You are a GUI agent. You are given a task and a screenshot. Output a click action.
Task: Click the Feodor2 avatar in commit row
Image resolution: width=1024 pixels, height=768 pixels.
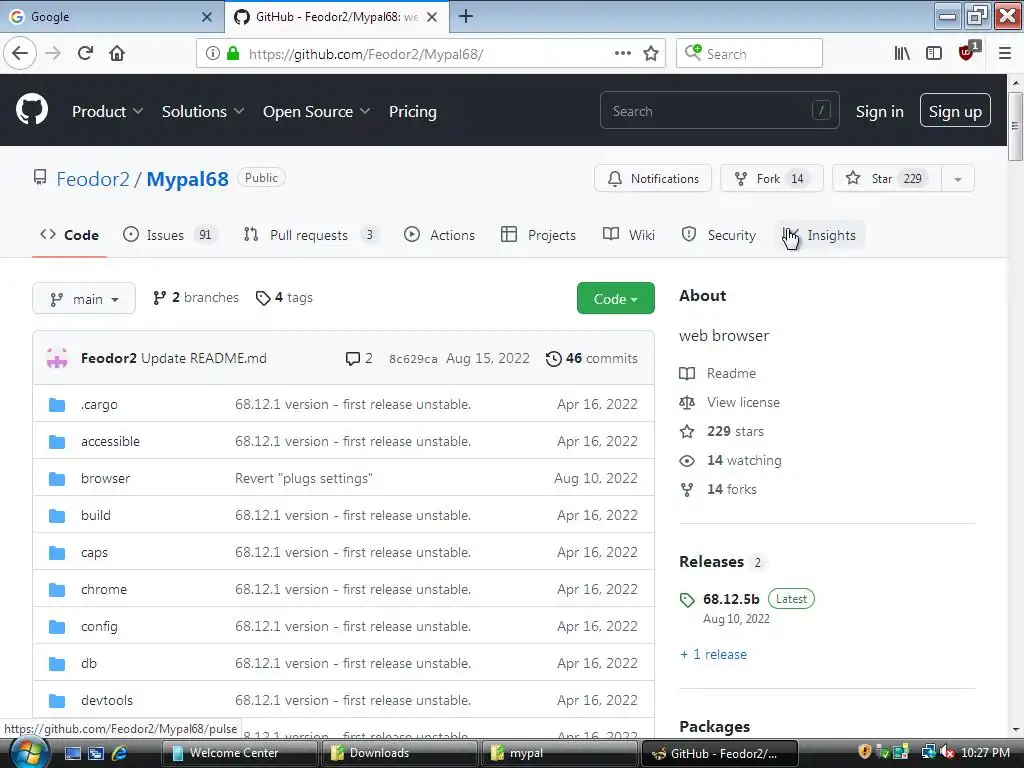coord(57,358)
